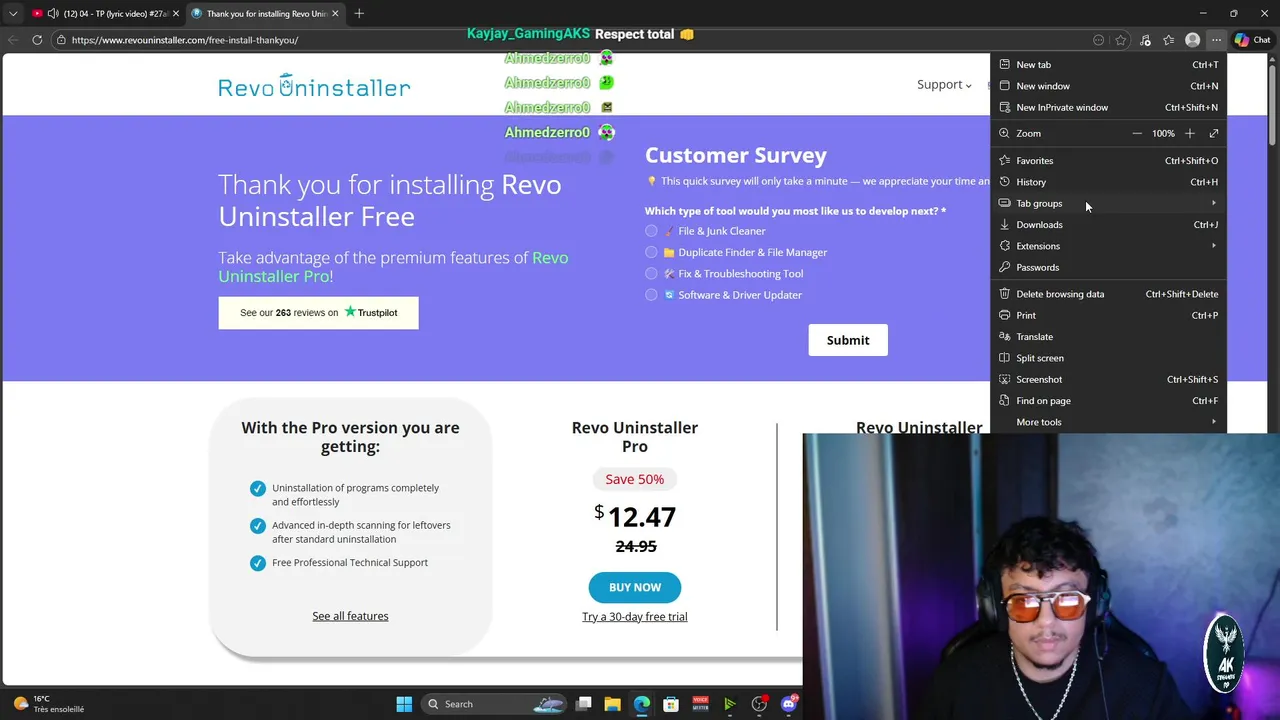
Task: Select Translate from the Edge menu
Action: click(1109, 337)
